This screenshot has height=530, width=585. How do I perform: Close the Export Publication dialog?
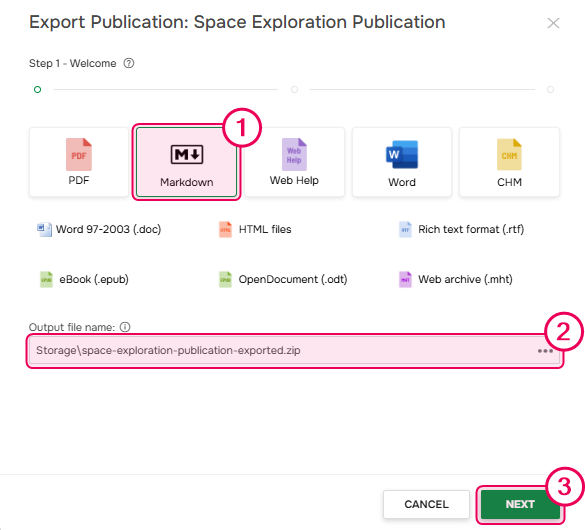(553, 23)
